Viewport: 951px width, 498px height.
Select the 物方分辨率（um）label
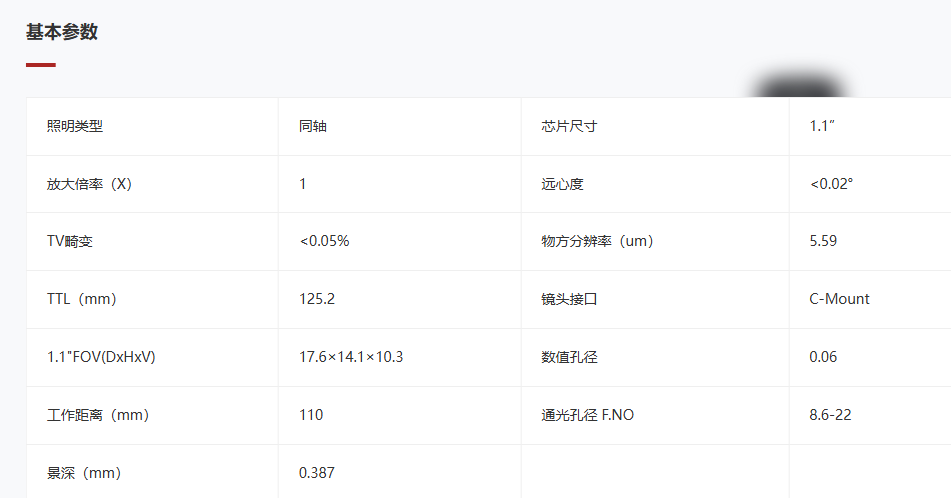597,241
